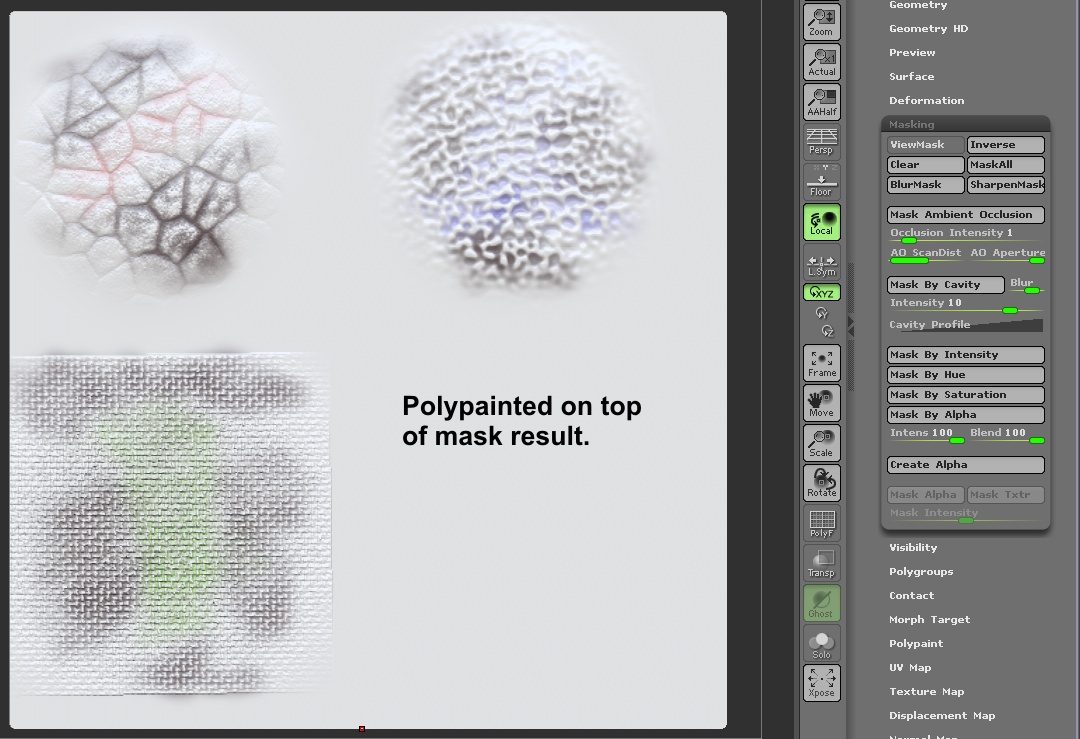The height and width of the screenshot is (739, 1080).
Task: Select the Frame tool icon
Action: 821,362
